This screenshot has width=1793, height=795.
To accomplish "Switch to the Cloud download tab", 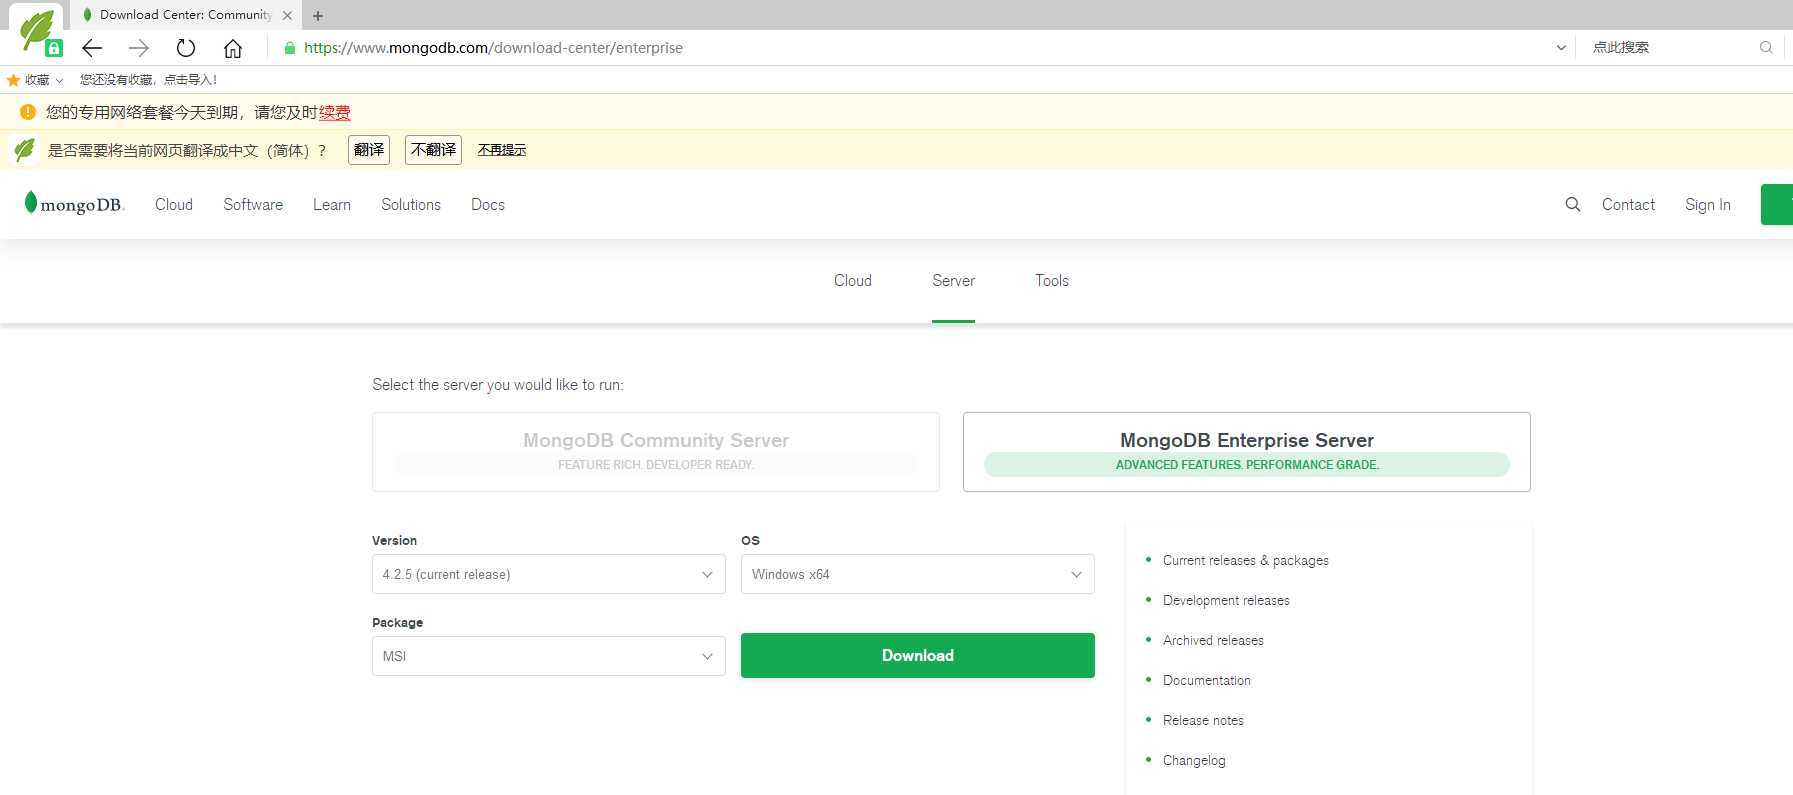I will click(x=853, y=281).
